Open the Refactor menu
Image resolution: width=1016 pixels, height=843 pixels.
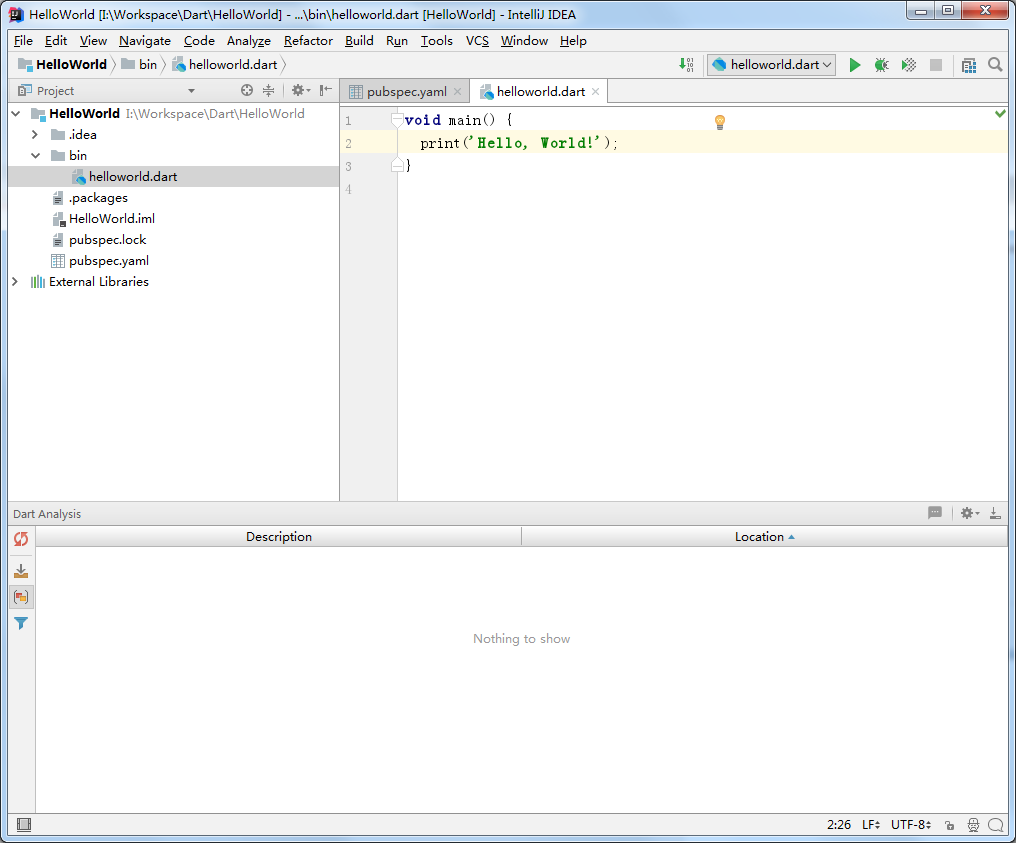coord(308,41)
